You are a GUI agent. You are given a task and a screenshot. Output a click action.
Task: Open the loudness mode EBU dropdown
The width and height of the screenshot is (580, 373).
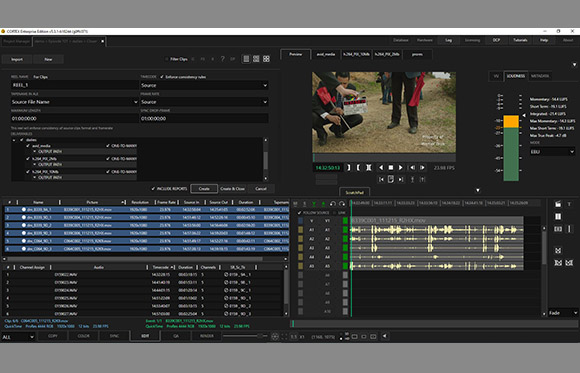click(x=552, y=152)
